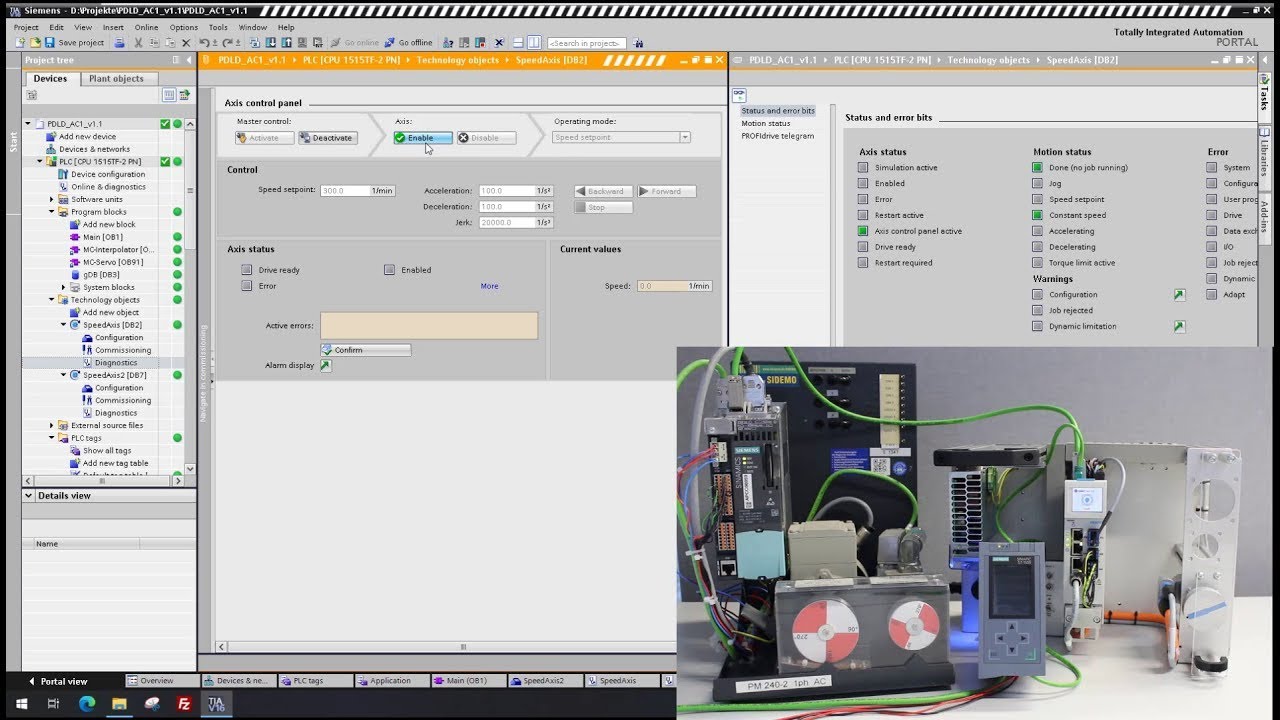Select Status and error bits entry
The height and width of the screenshot is (720, 1280).
click(x=778, y=111)
